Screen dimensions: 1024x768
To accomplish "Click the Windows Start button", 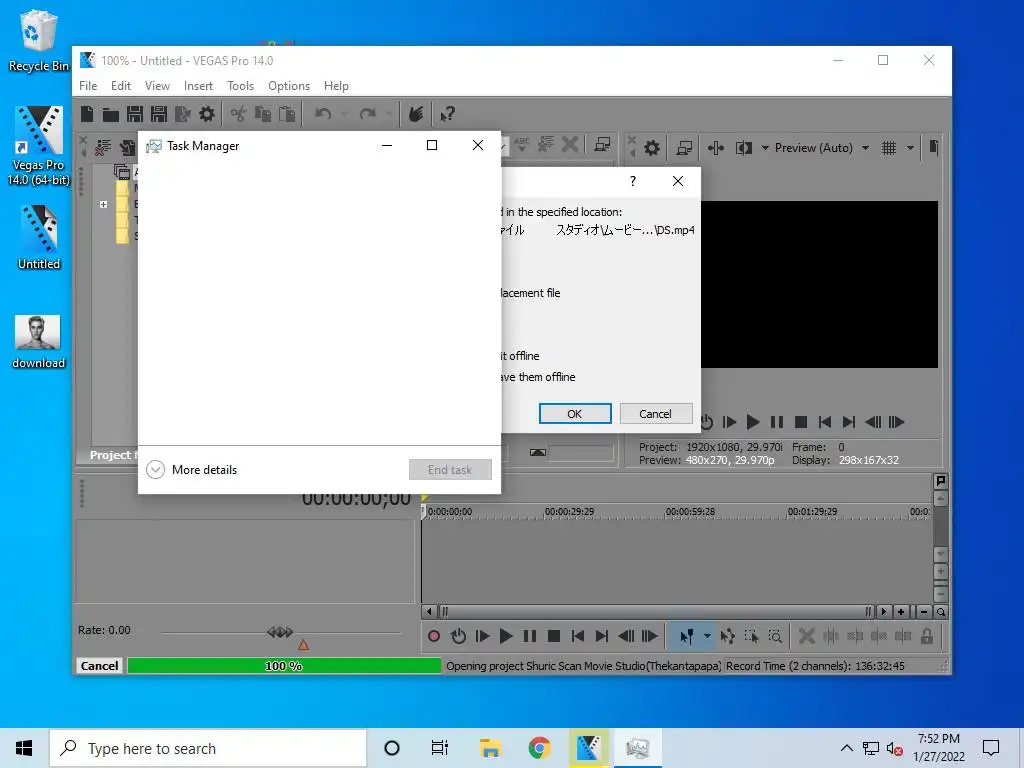I will pos(24,748).
